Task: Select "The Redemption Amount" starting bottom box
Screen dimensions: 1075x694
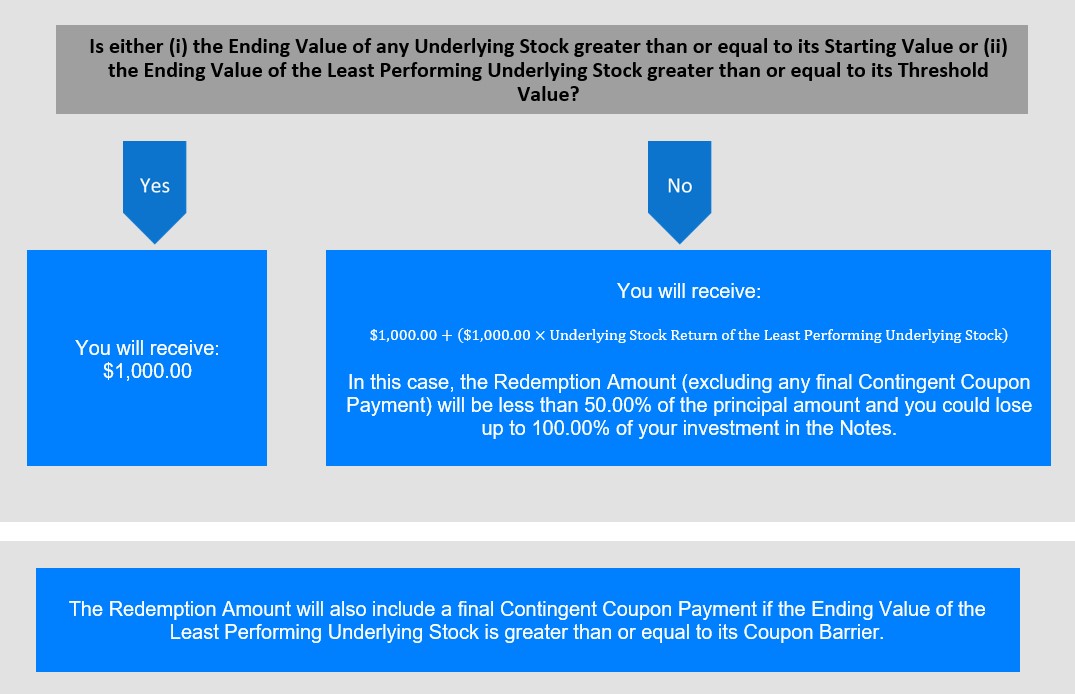Action: [x=180, y=609]
